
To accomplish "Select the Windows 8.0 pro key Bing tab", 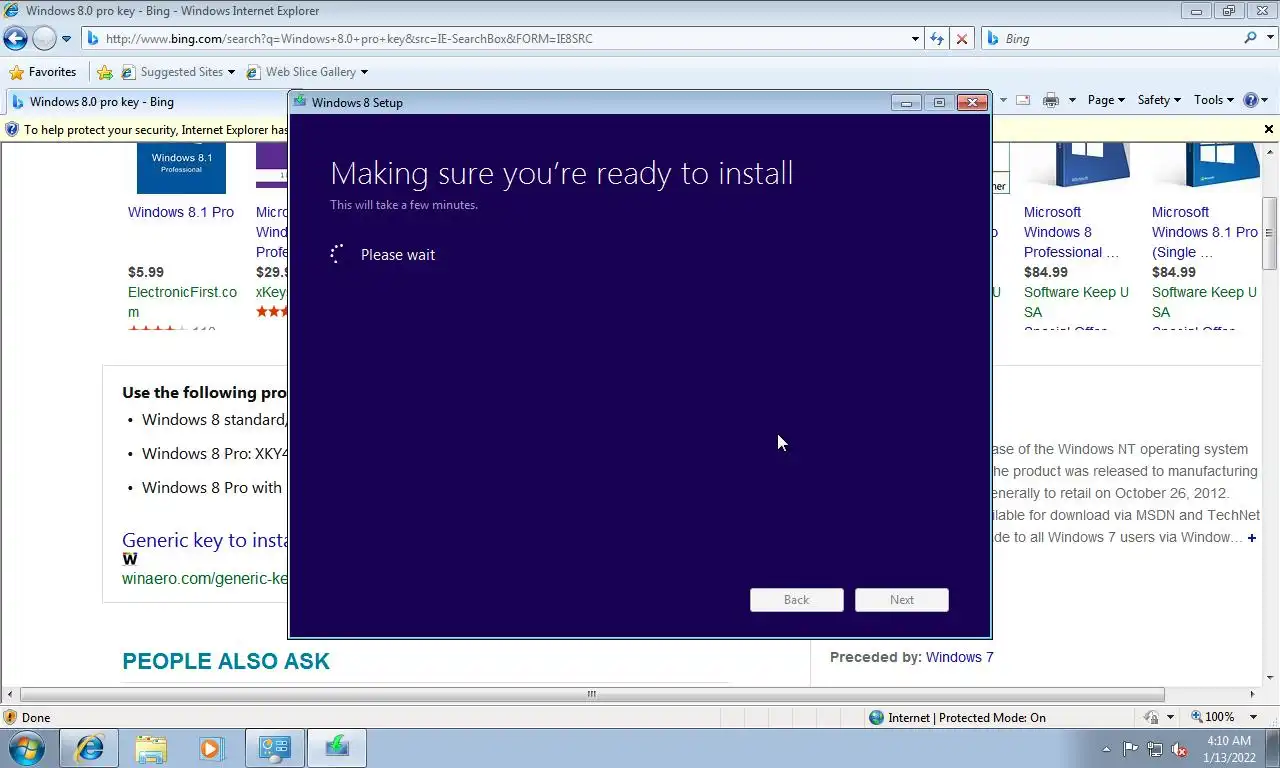I will (x=147, y=102).
